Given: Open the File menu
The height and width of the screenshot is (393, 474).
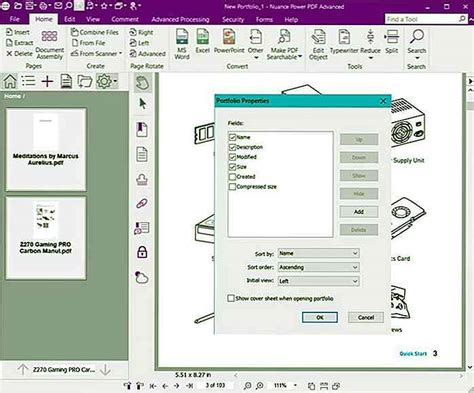Looking at the screenshot, I should click(x=14, y=19).
